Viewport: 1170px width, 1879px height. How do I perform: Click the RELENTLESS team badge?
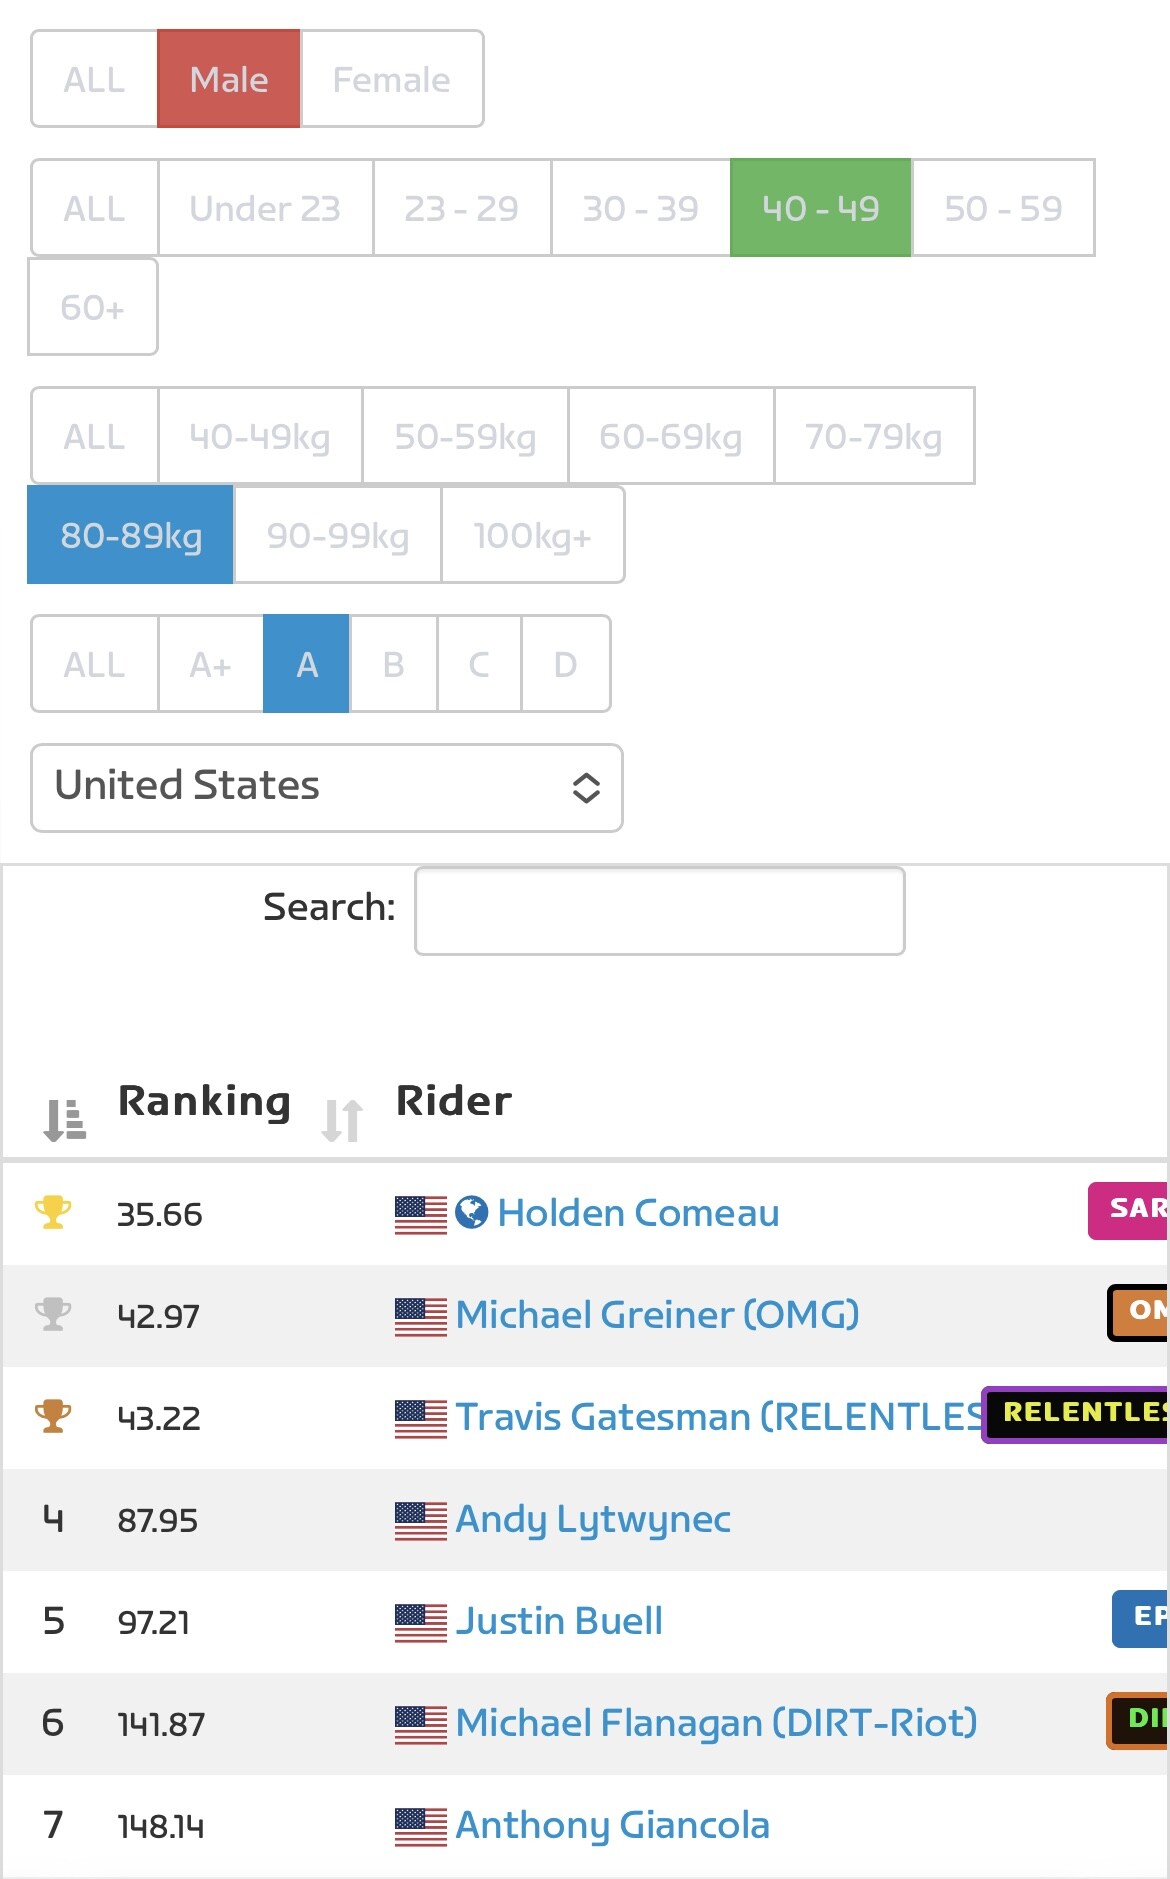click(x=1076, y=1413)
